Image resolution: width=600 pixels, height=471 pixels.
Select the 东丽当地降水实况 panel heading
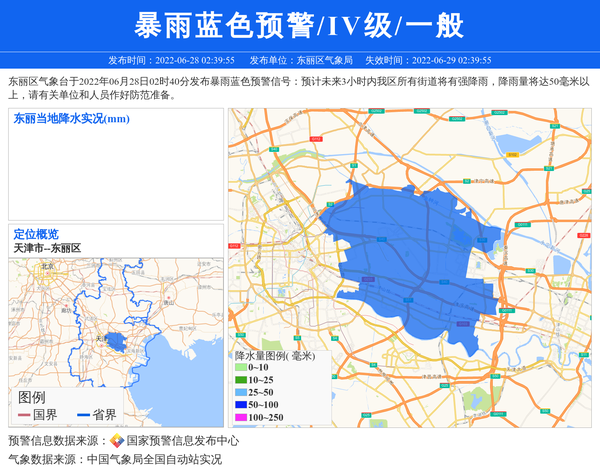71,119
